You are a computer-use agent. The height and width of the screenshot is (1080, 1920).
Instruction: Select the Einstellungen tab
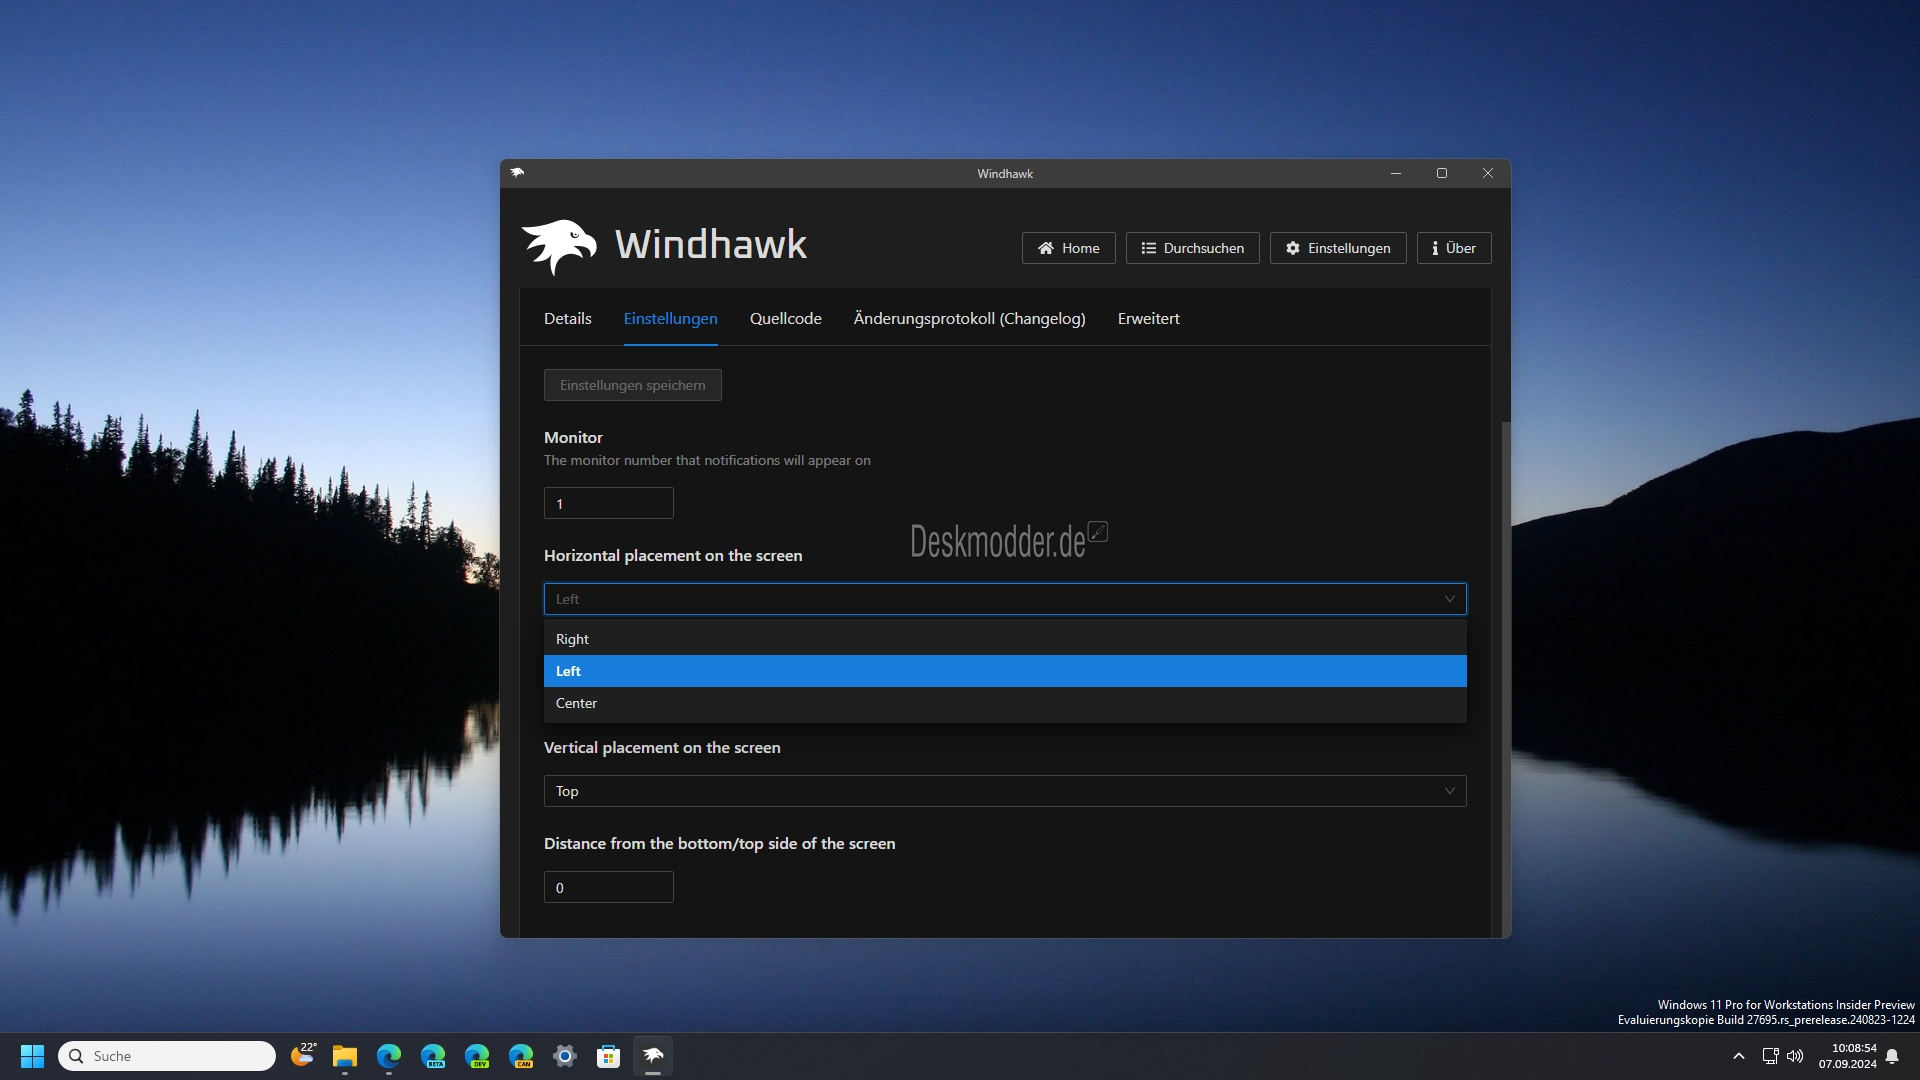(x=670, y=318)
